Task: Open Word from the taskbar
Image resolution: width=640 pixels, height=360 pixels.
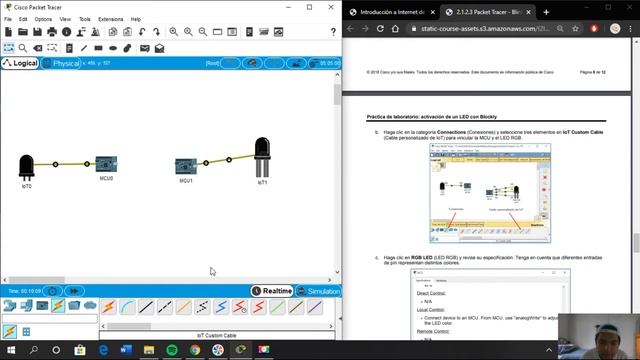Action: pyautogui.click(x=126, y=350)
